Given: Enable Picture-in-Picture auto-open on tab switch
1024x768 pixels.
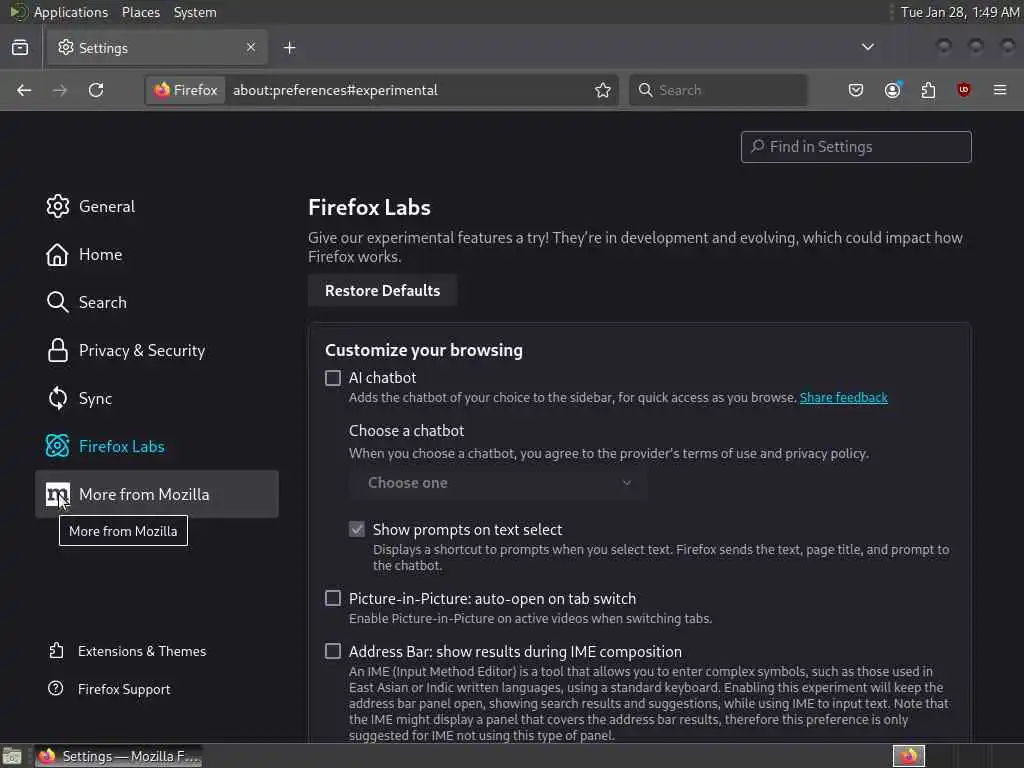Looking at the screenshot, I should click(x=333, y=598).
